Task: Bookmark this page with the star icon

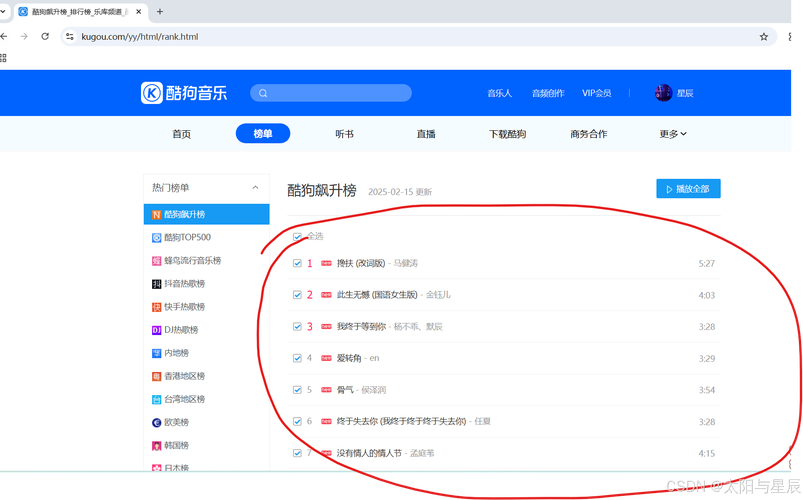Action: (764, 36)
